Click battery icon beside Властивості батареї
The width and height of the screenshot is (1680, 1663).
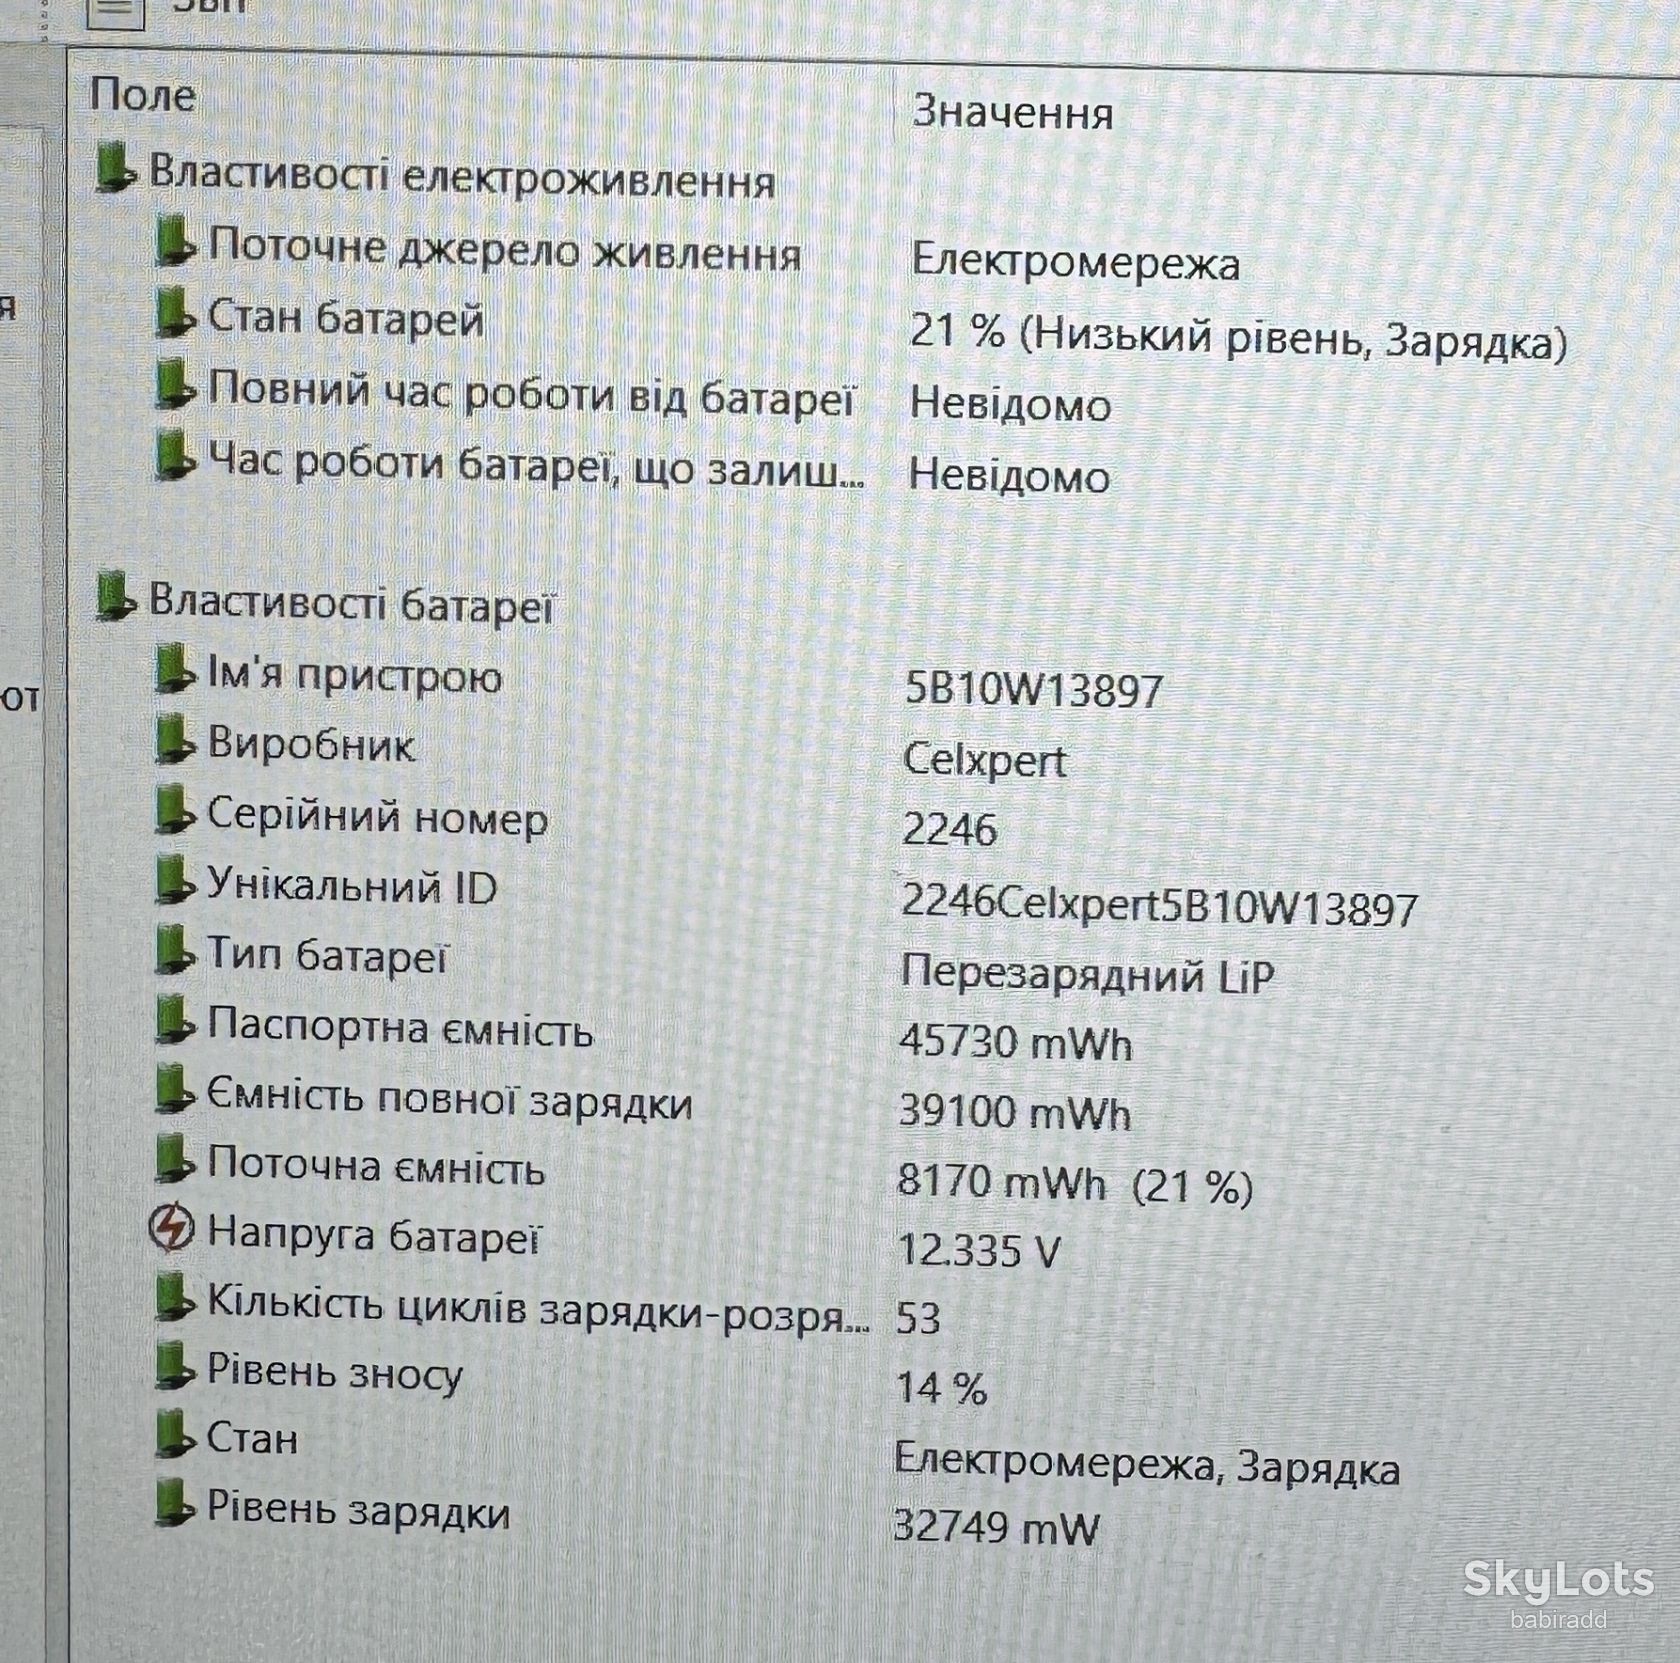pyautogui.click(x=115, y=596)
